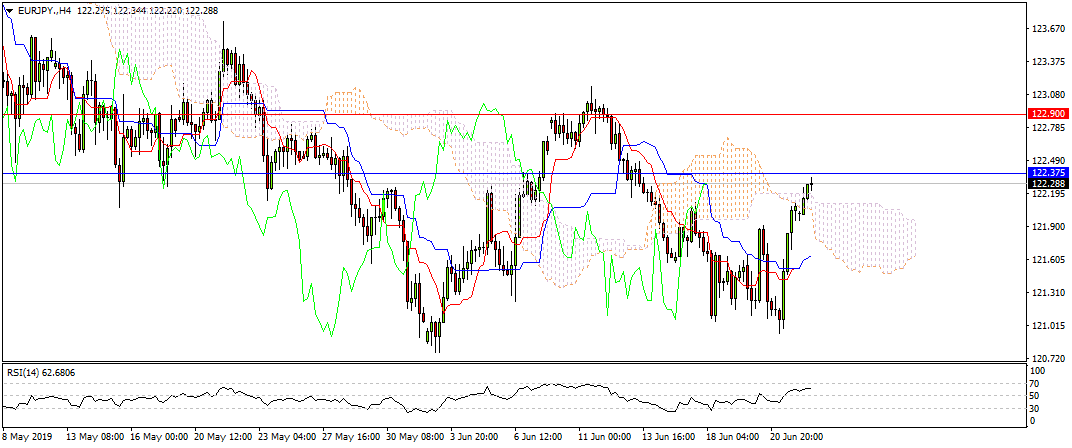This screenshot has width=1072, height=448.
Task: Click the current price 122.288 tag
Action: click(1048, 183)
